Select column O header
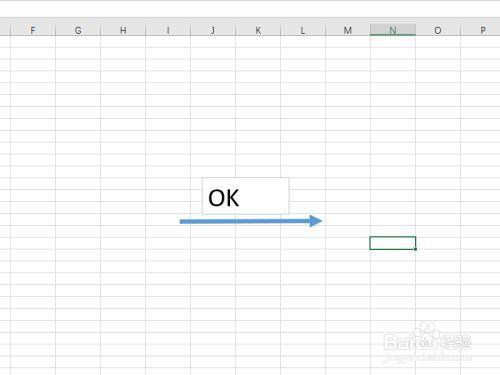Viewport: 500px width, 375px height. coord(438,30)
